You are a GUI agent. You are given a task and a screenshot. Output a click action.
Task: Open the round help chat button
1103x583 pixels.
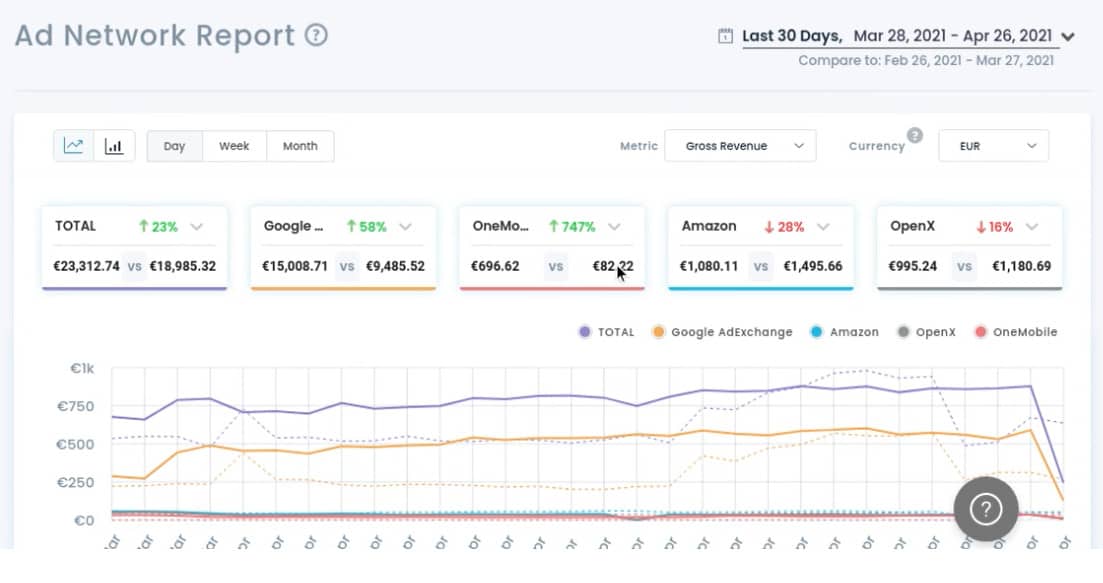coord(986,508)
